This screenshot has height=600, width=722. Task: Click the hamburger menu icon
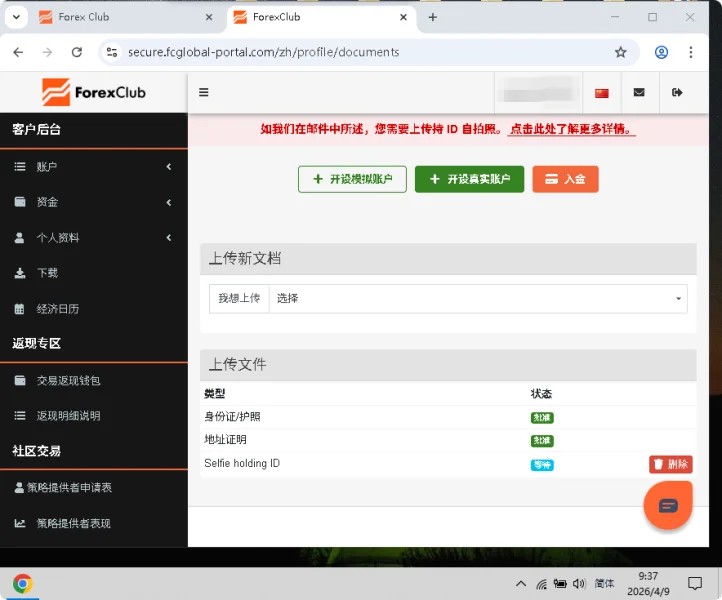click(x=204, y=93)
